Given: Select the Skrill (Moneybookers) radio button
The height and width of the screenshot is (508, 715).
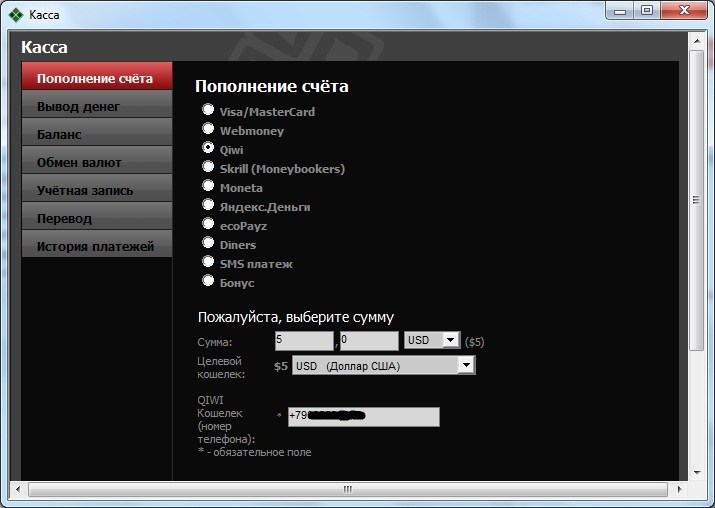Looking at the screenshot, I should [x=208, y=167].
